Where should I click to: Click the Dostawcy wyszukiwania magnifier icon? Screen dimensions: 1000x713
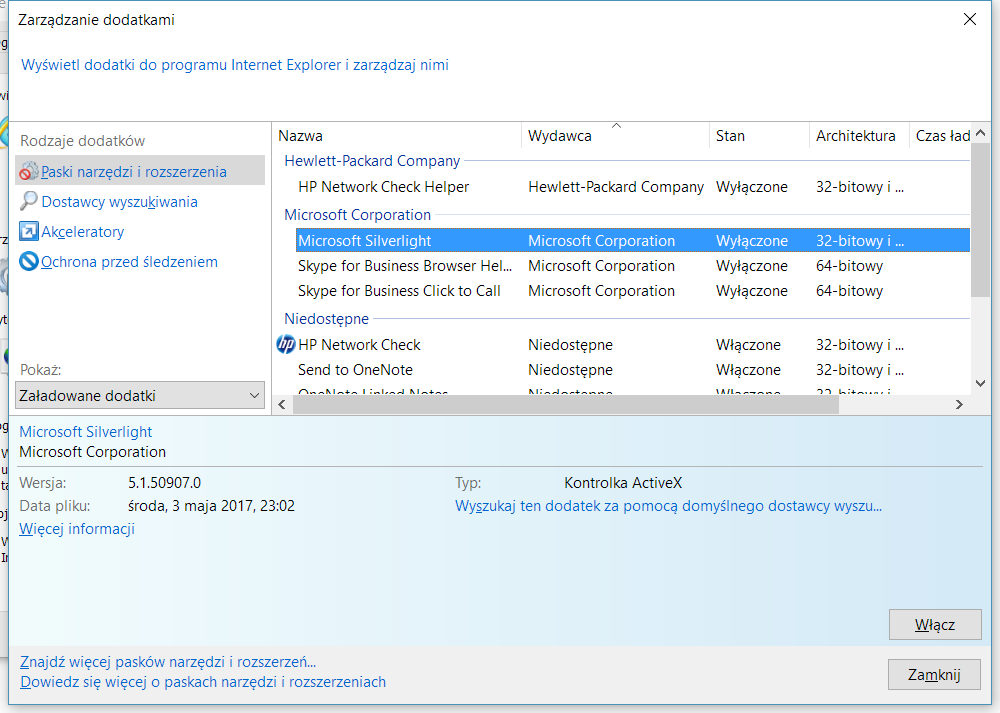pos(29,202)
